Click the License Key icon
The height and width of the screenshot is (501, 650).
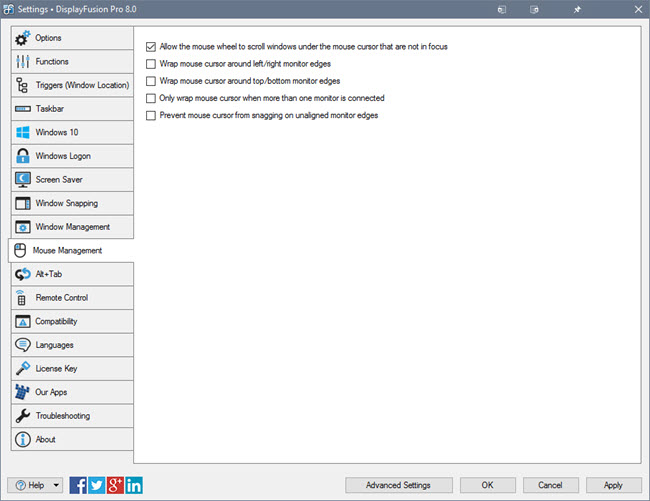pos(23,368)
